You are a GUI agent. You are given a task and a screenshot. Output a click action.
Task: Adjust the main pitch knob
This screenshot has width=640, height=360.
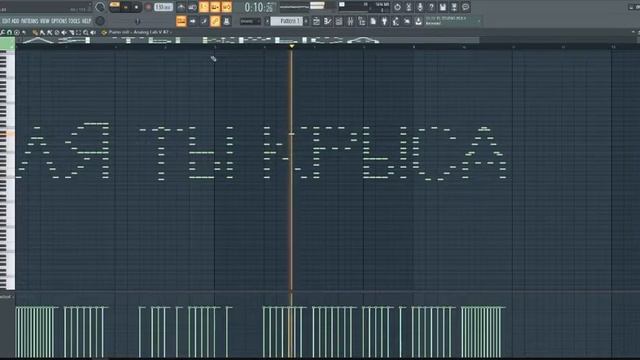pos(100,21)
